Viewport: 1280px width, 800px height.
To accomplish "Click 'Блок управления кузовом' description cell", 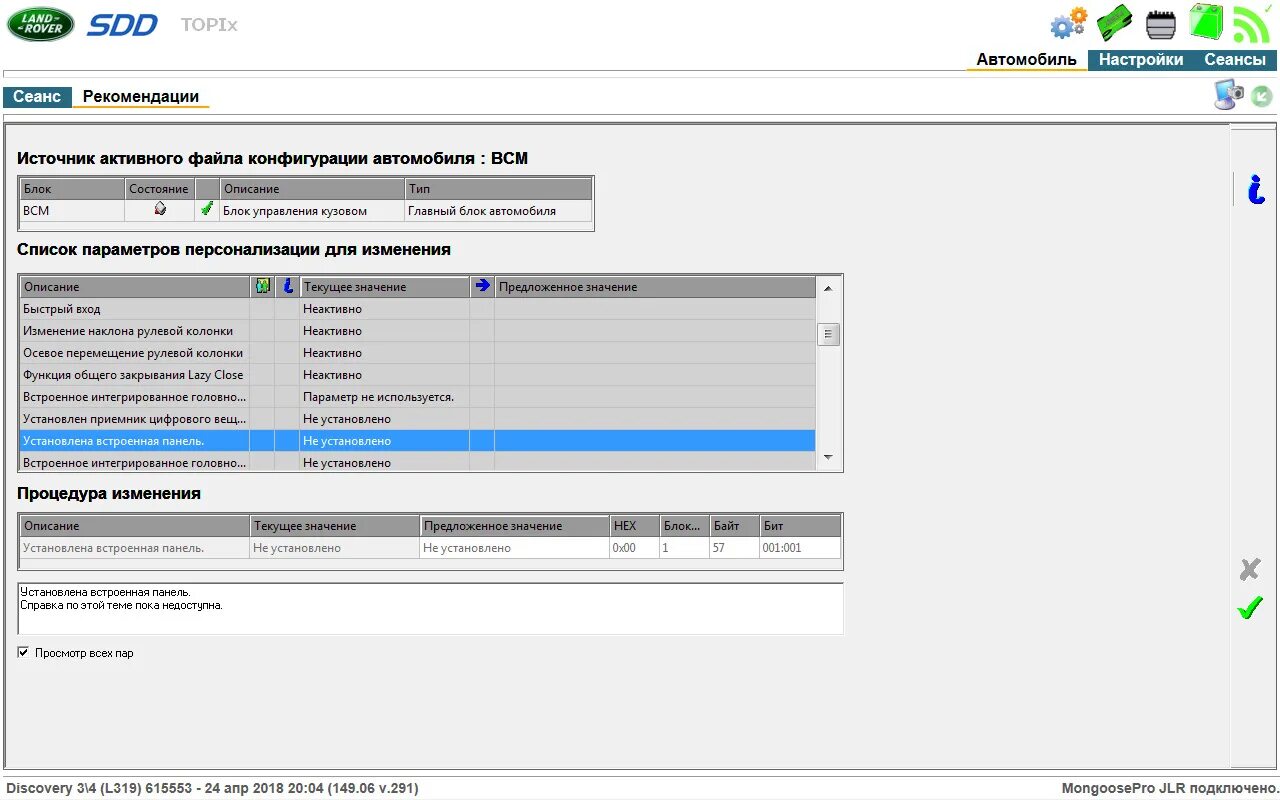I will (x=312, y=210).
